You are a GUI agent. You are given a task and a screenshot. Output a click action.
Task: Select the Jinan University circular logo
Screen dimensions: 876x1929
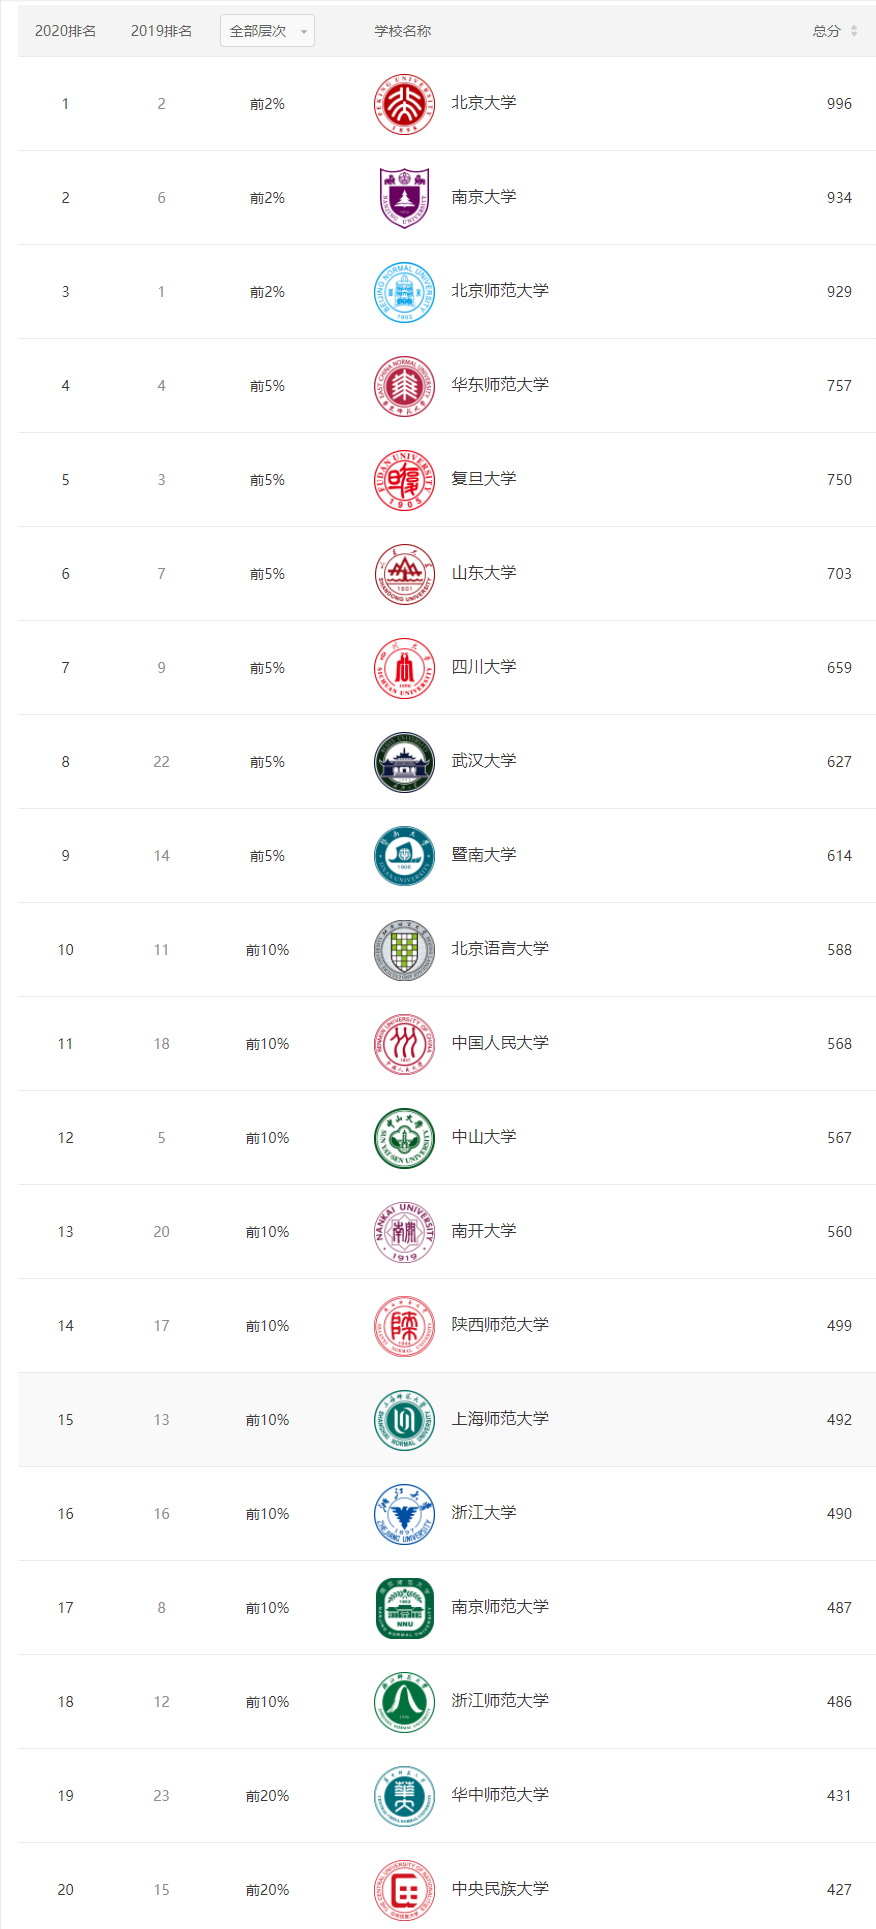point(404,855)
